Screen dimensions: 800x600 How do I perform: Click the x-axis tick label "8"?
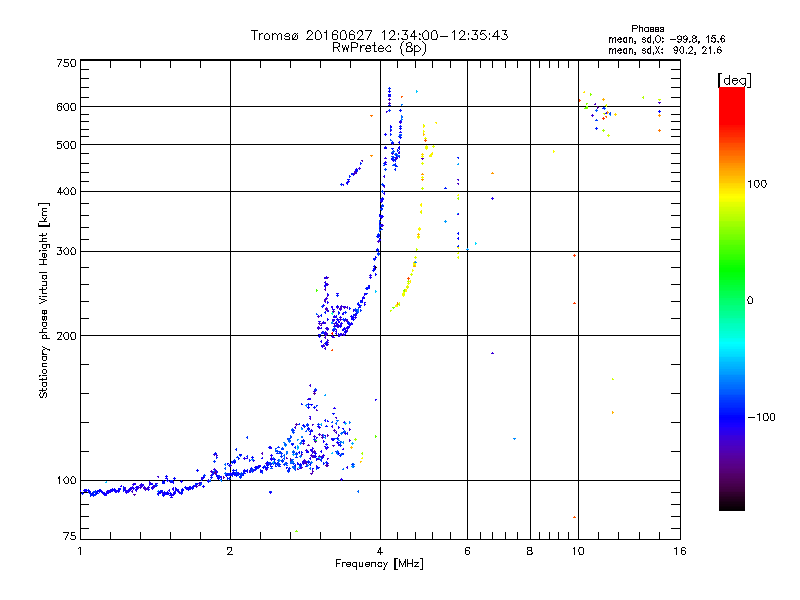coord(530,551)
